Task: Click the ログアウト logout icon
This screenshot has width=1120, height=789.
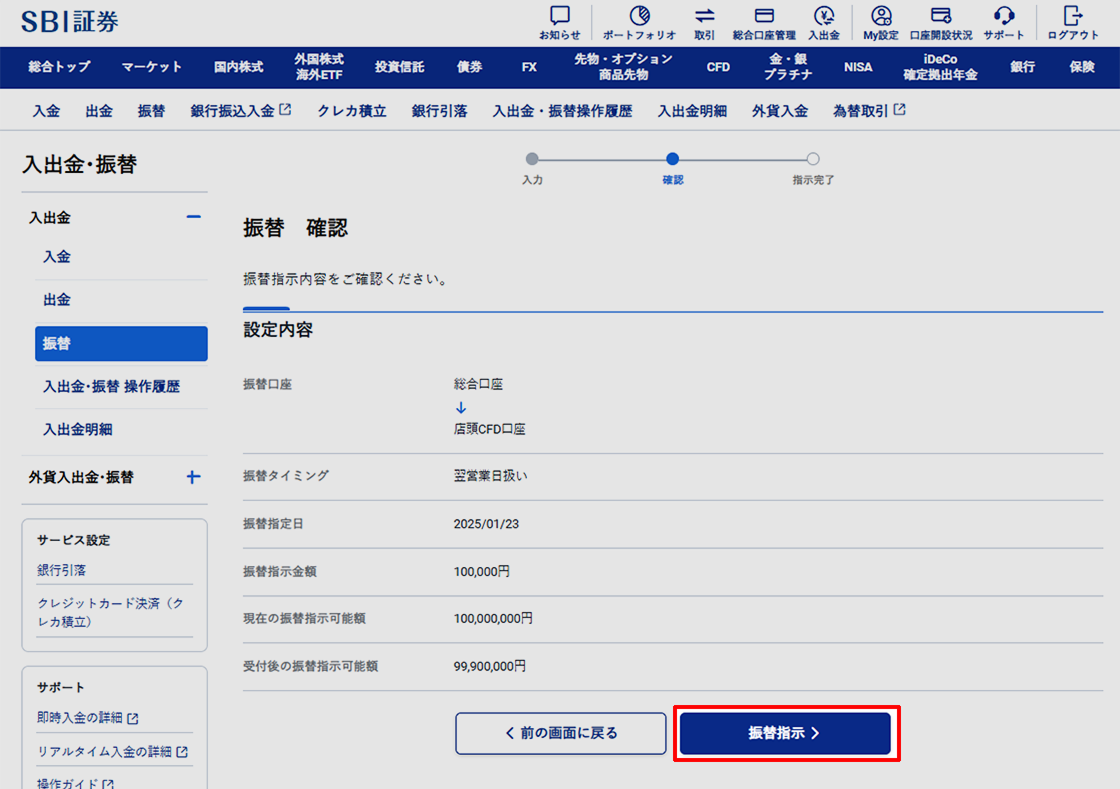Action: click(x=1073, y=17)
